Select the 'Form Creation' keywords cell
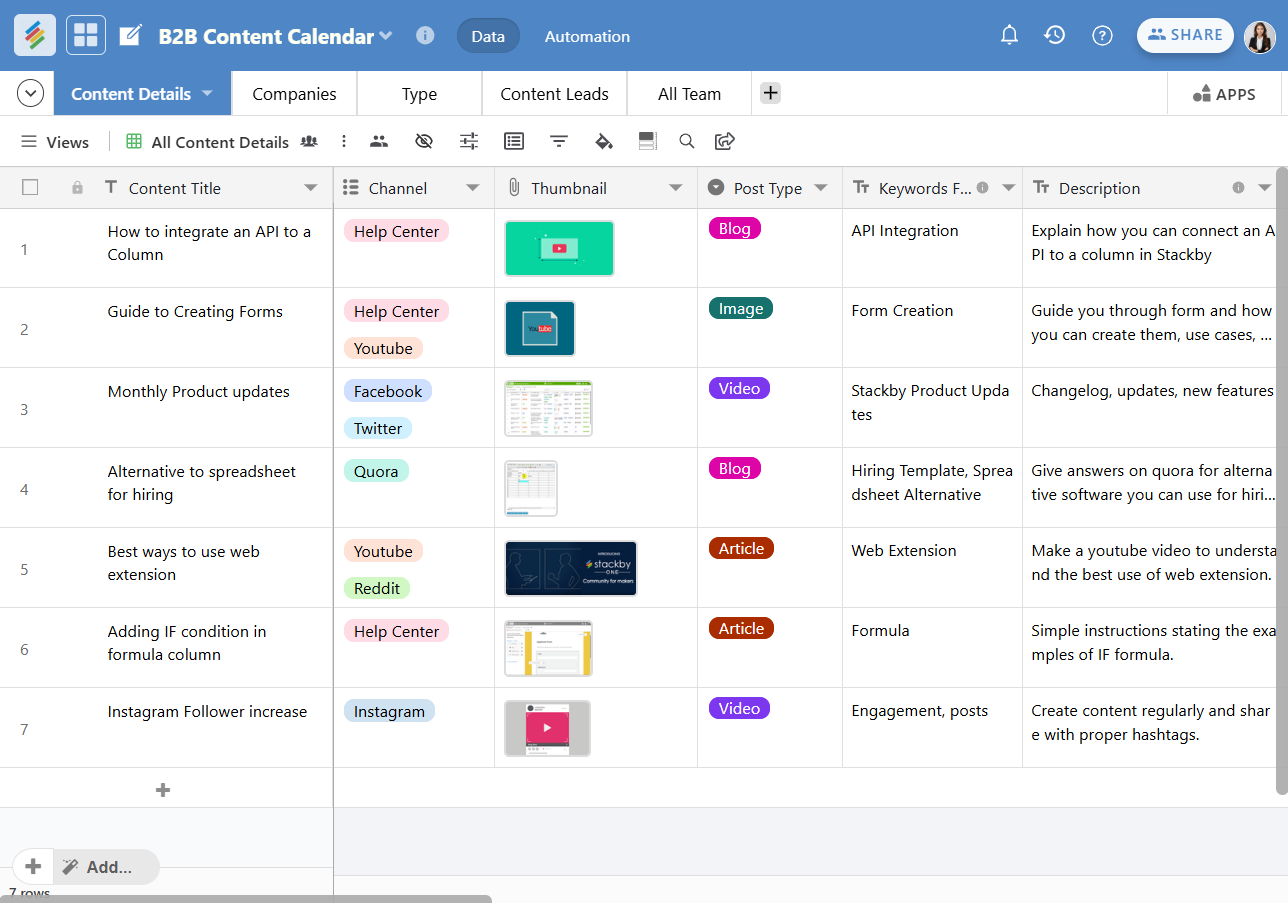1288x903 pixels. [932, 327]
